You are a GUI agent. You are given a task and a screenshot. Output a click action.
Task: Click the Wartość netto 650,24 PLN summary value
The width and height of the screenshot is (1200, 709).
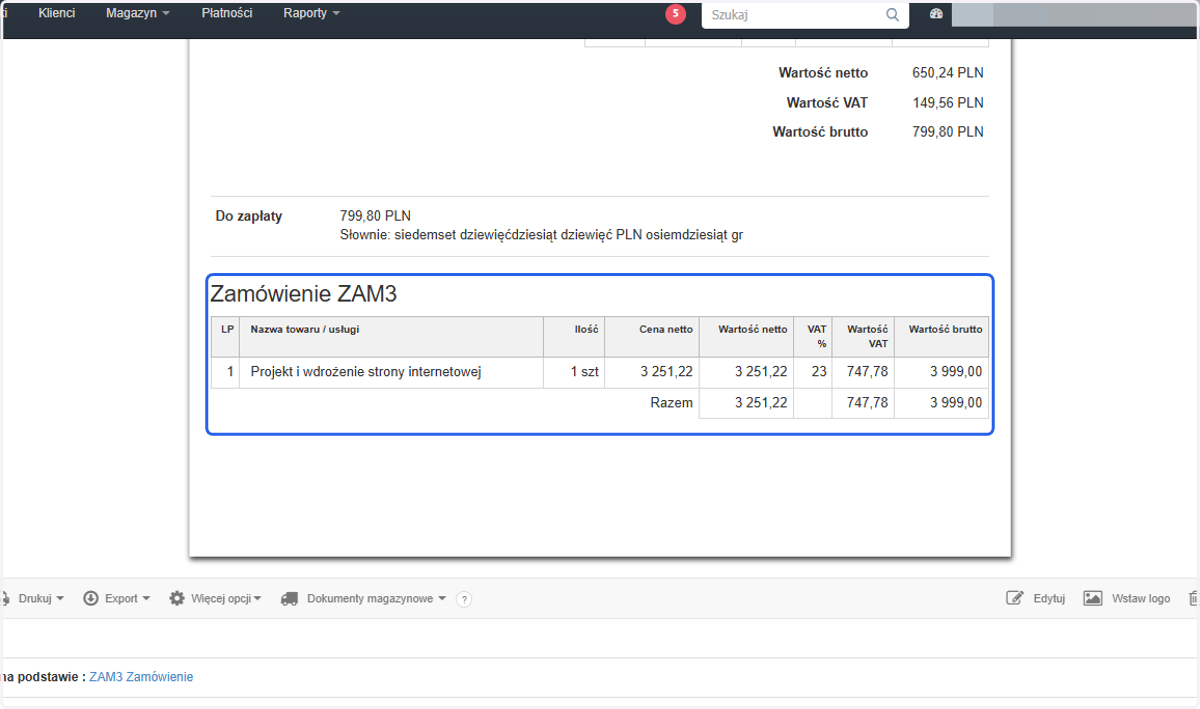948,73
